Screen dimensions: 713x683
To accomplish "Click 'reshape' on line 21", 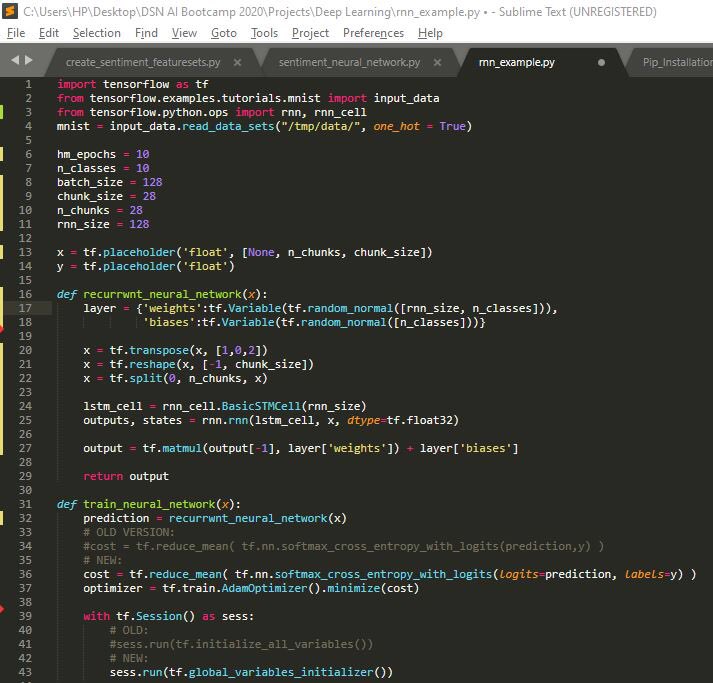I will click(152, 364).
